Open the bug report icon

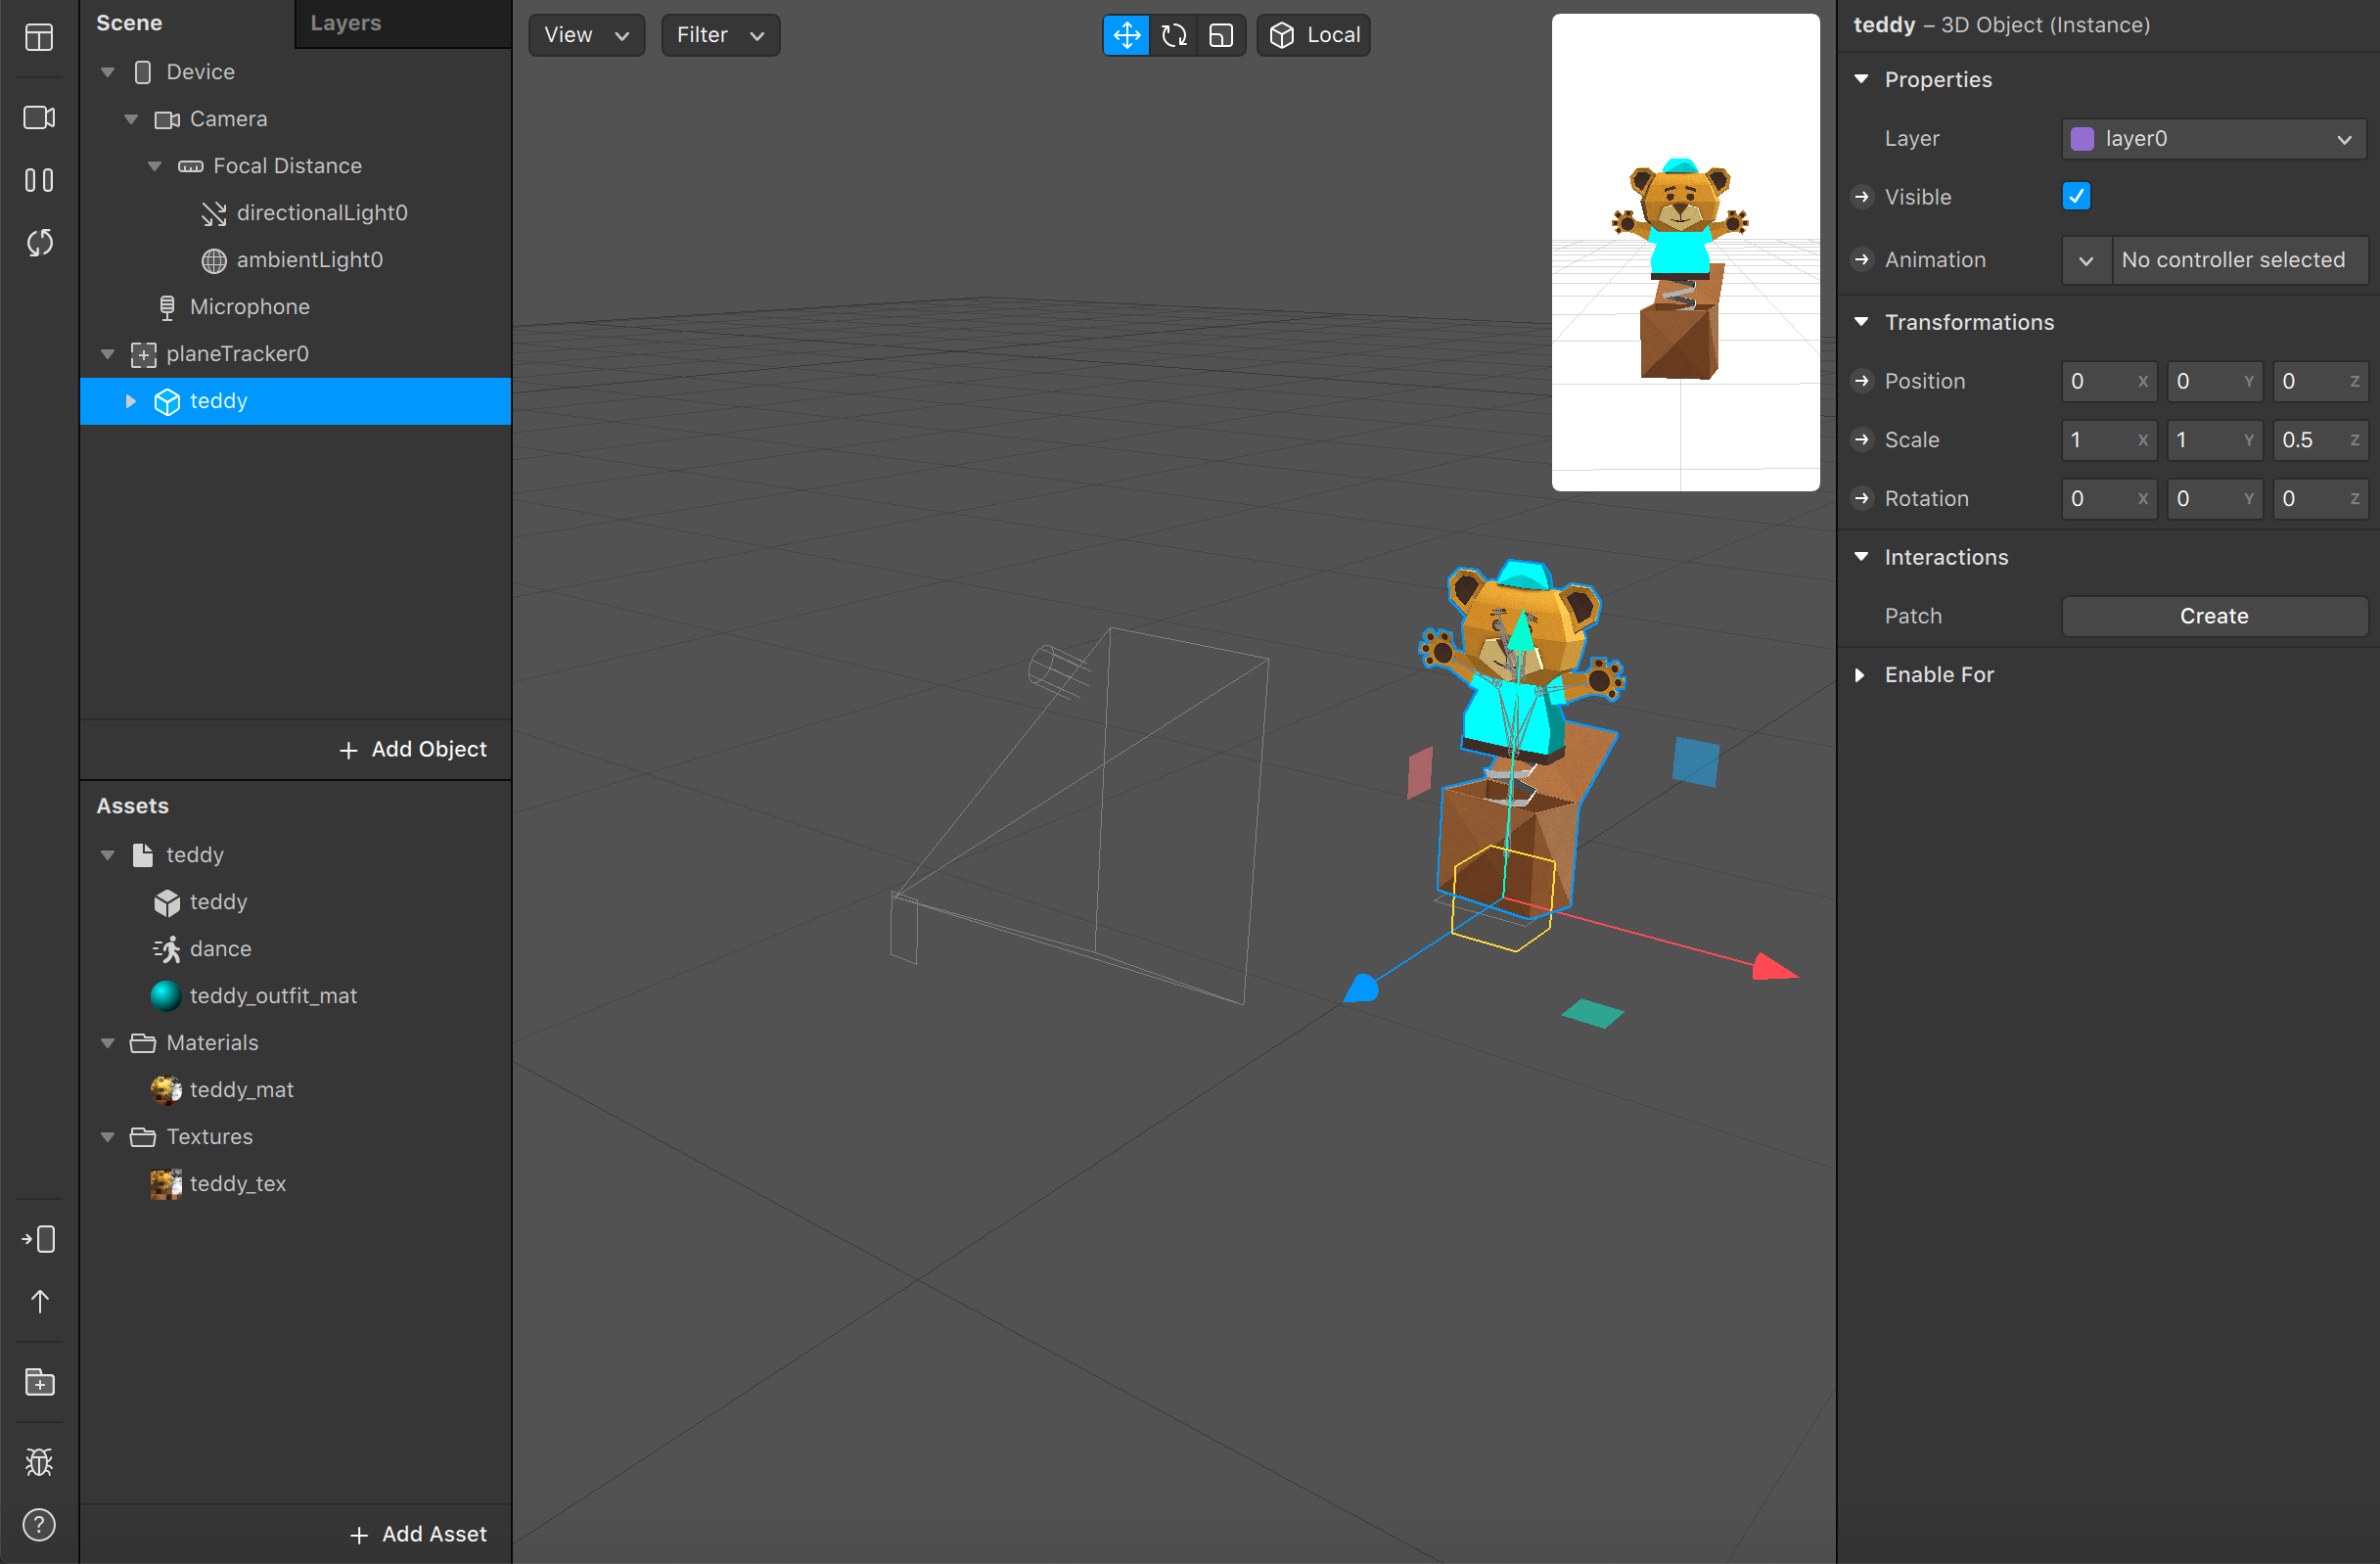pyautogui.click(x=39, y=1462)
